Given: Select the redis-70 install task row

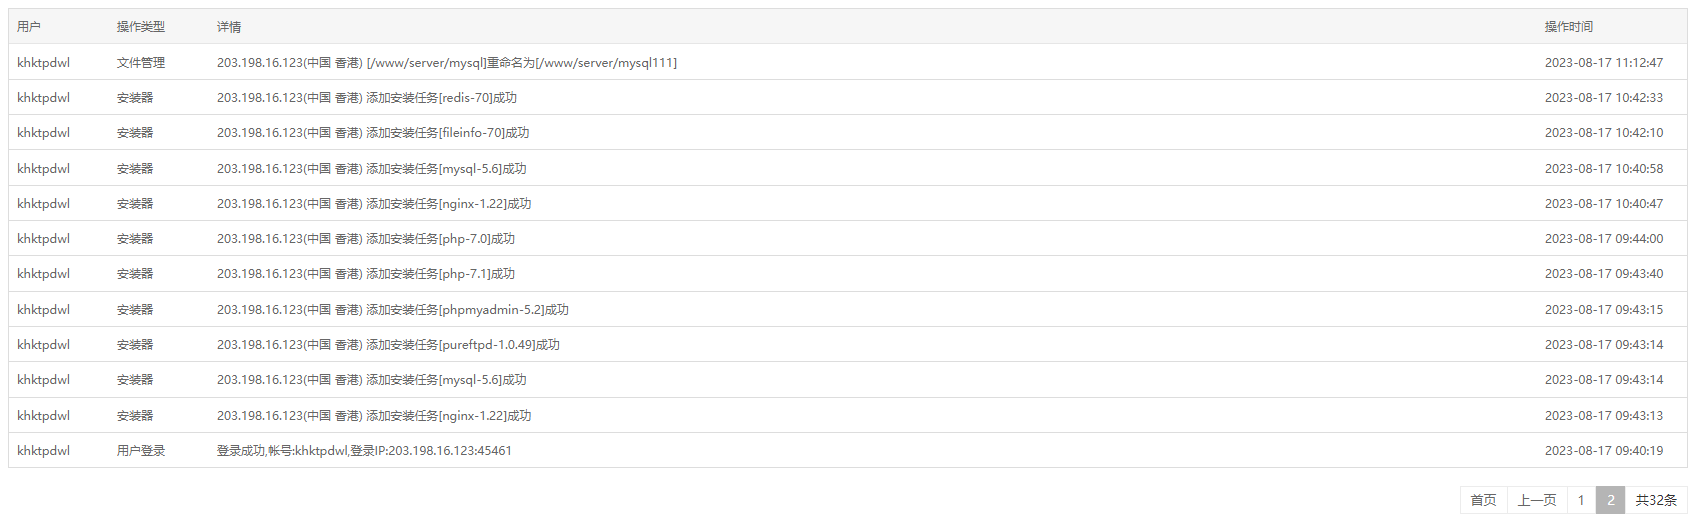Looking at the screenshot, I should click(847, 97).
